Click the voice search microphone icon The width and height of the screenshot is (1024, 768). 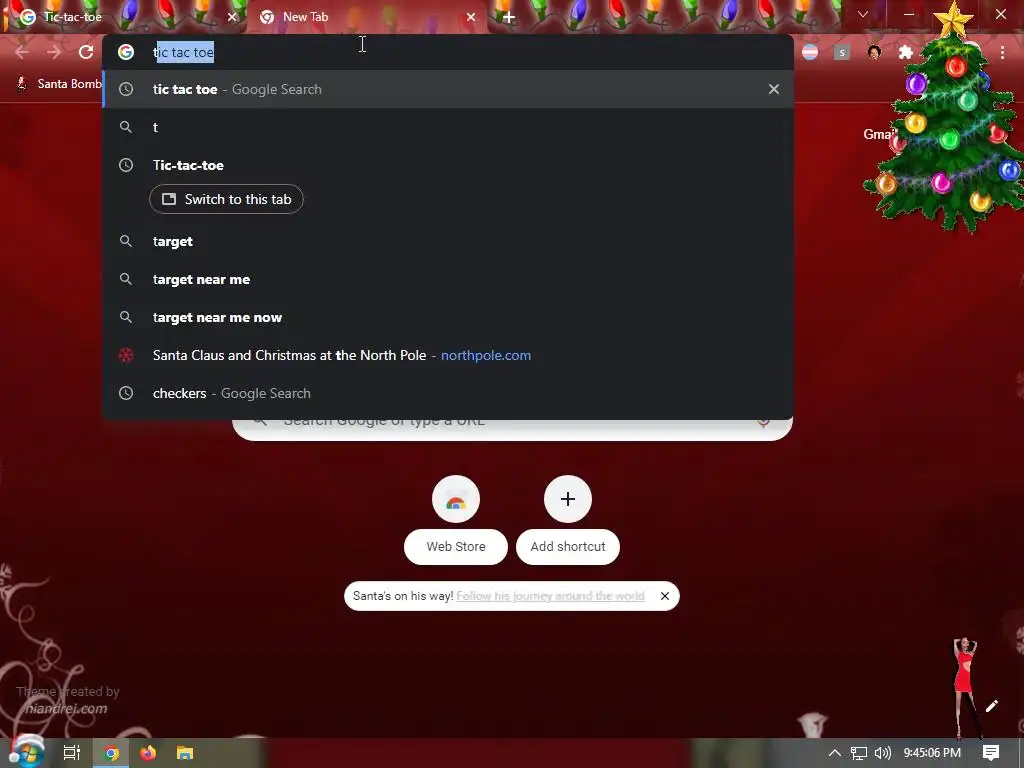point(763,422)
